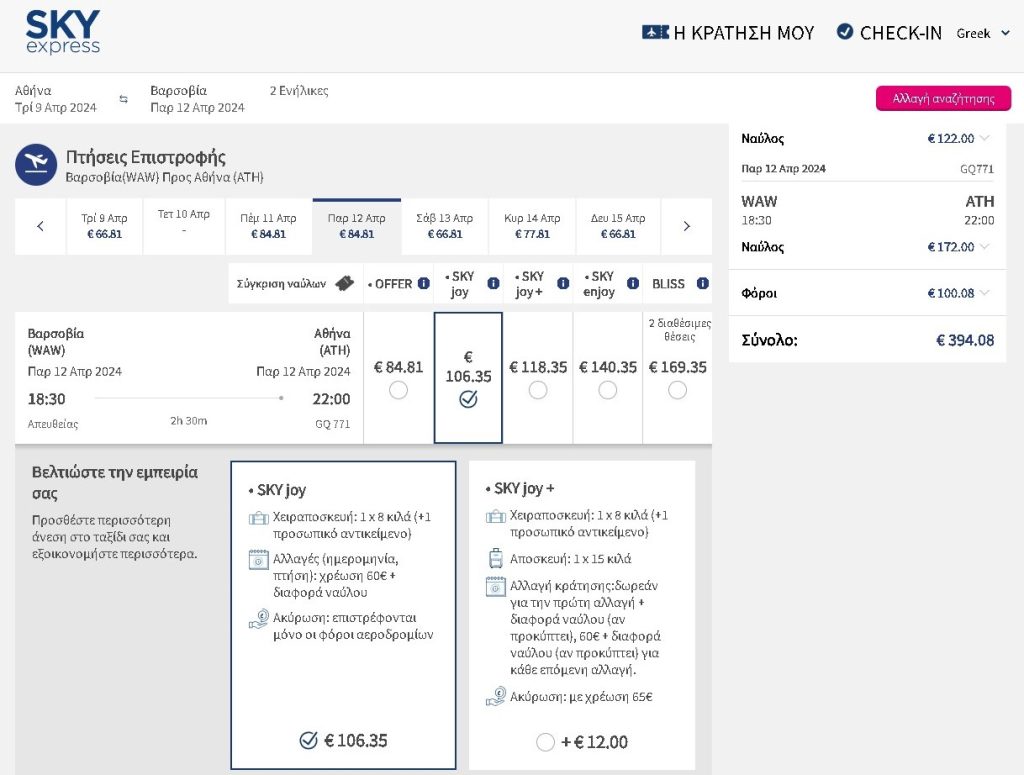Show previous dates with left arrow
1024x775 pixels.
(x=40, y=226)
